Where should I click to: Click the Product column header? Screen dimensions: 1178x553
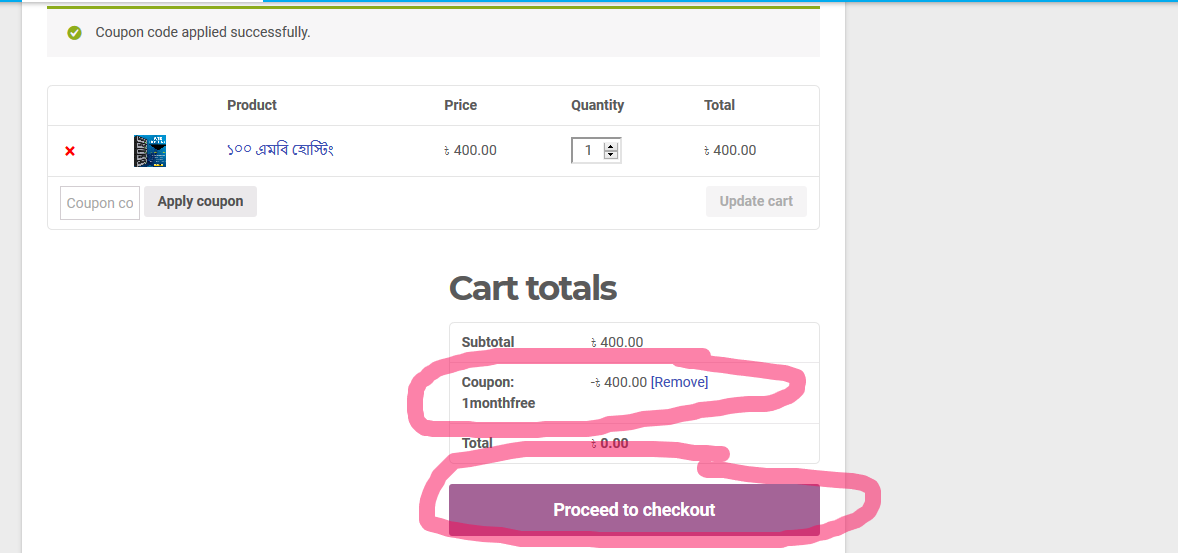pos(252,105)
